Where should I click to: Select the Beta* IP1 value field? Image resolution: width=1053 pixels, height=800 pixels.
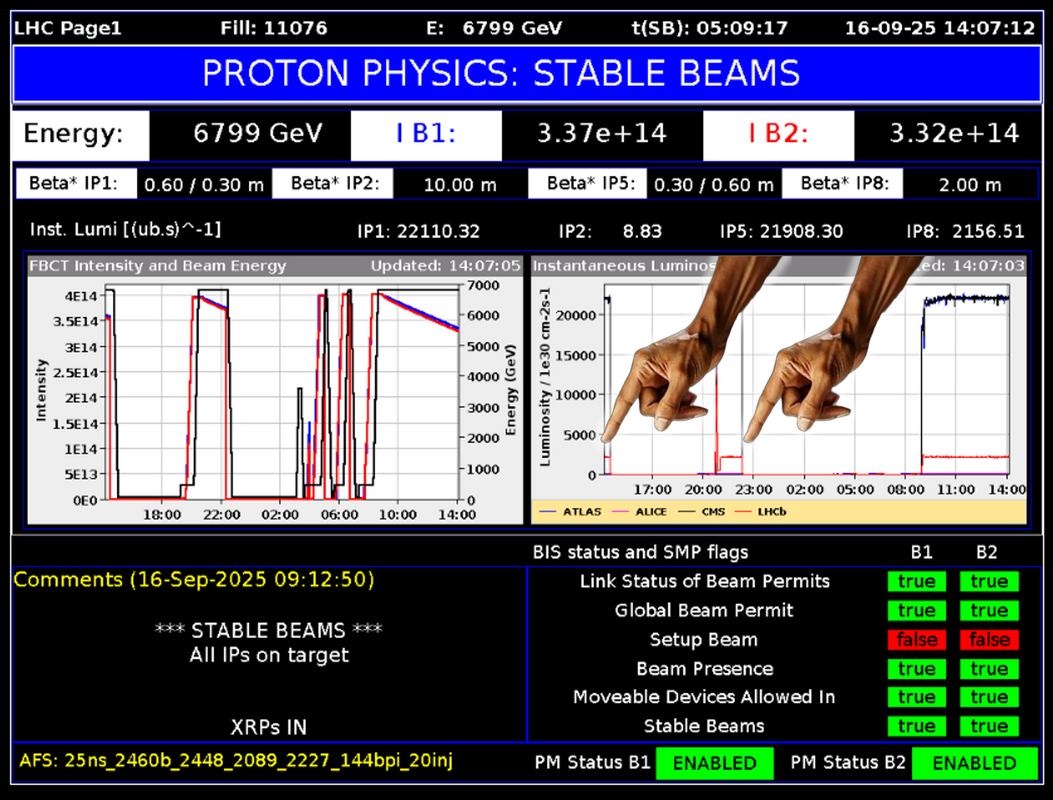pyautogui.click(x=200, y=185)
